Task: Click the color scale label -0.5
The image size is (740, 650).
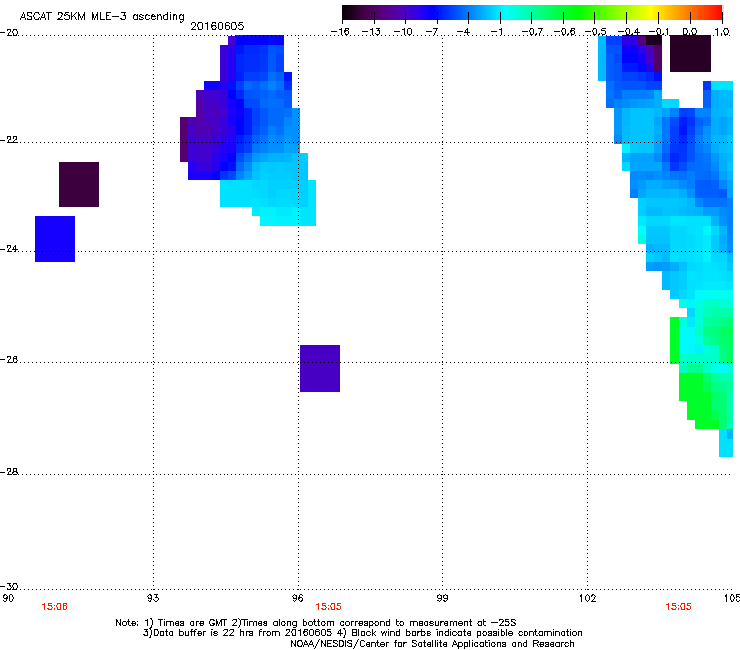Action: [596, 32]
